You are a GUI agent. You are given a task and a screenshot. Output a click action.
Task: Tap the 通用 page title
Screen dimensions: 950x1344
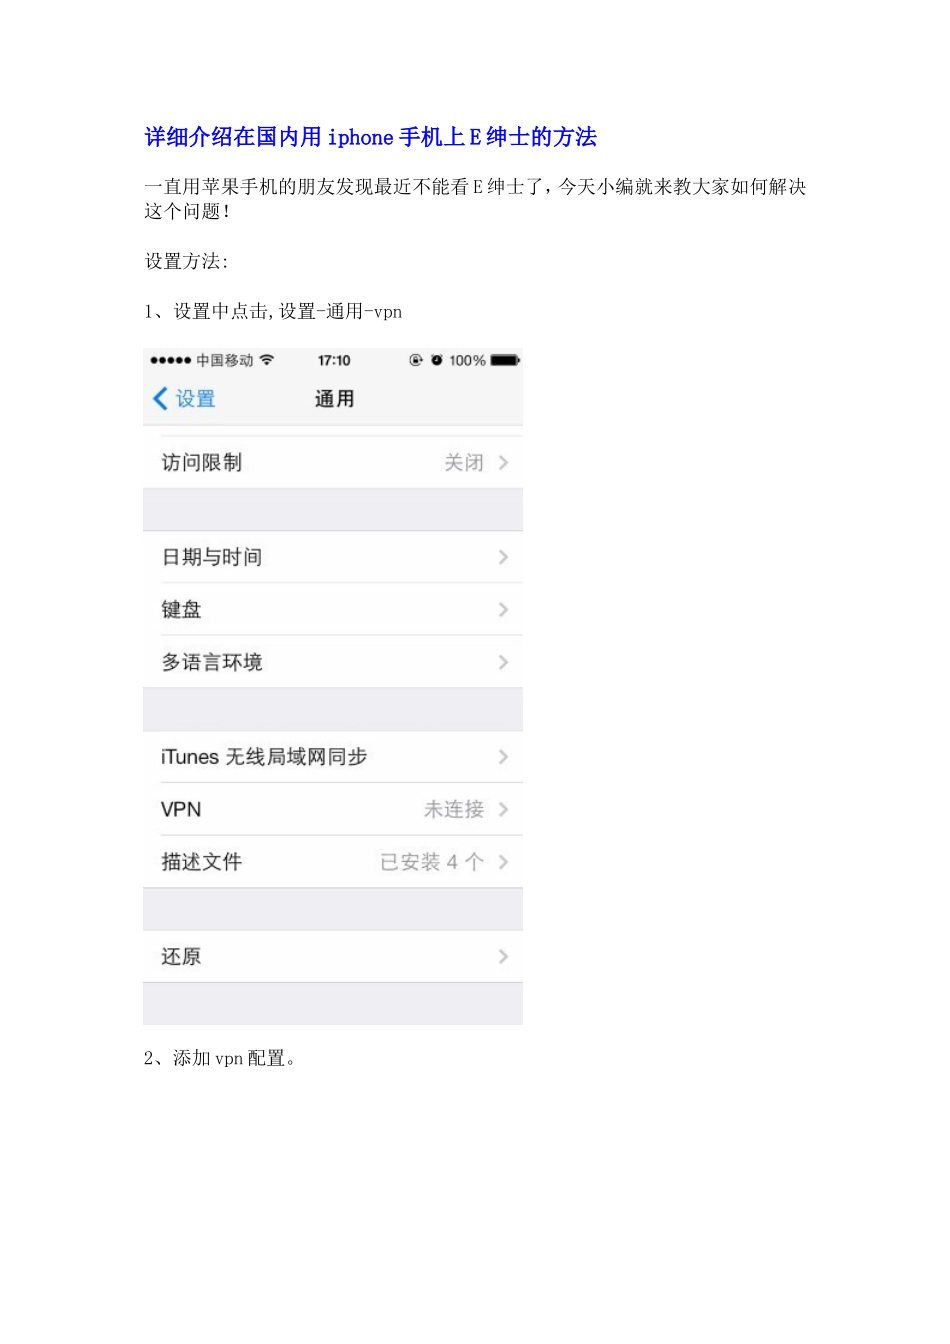(x=335, y=399)
